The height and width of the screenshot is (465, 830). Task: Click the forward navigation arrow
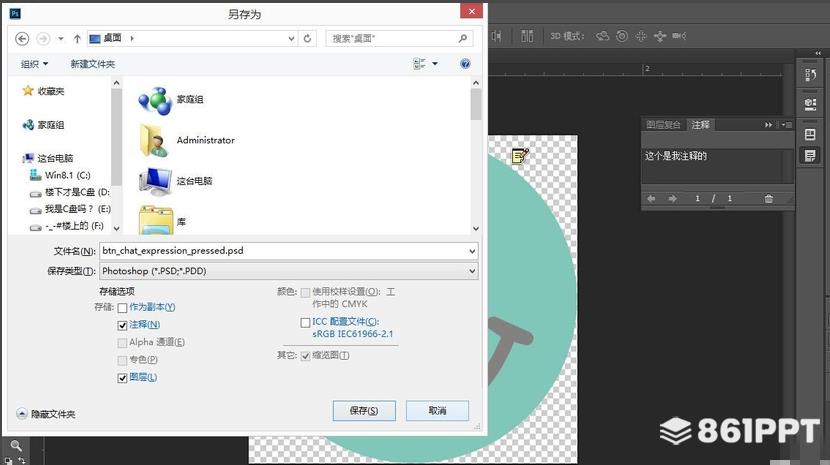point(43,39)
